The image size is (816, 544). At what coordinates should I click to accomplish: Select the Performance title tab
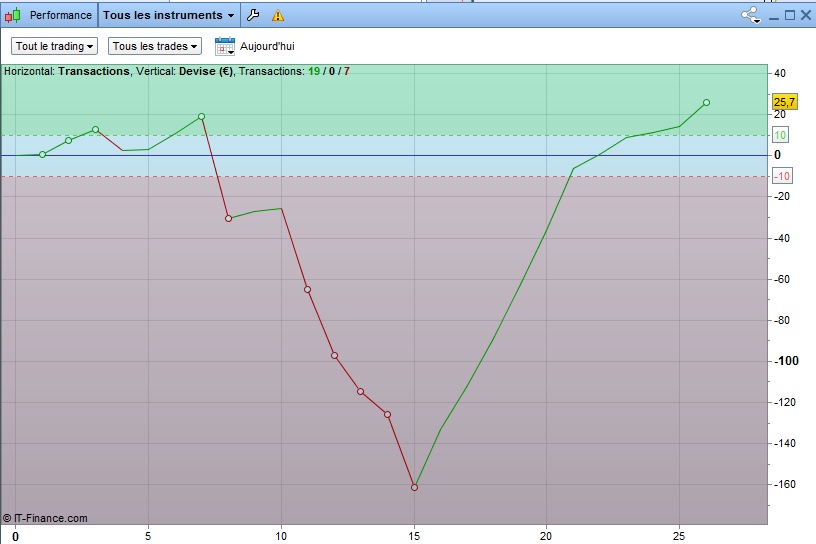60,15
